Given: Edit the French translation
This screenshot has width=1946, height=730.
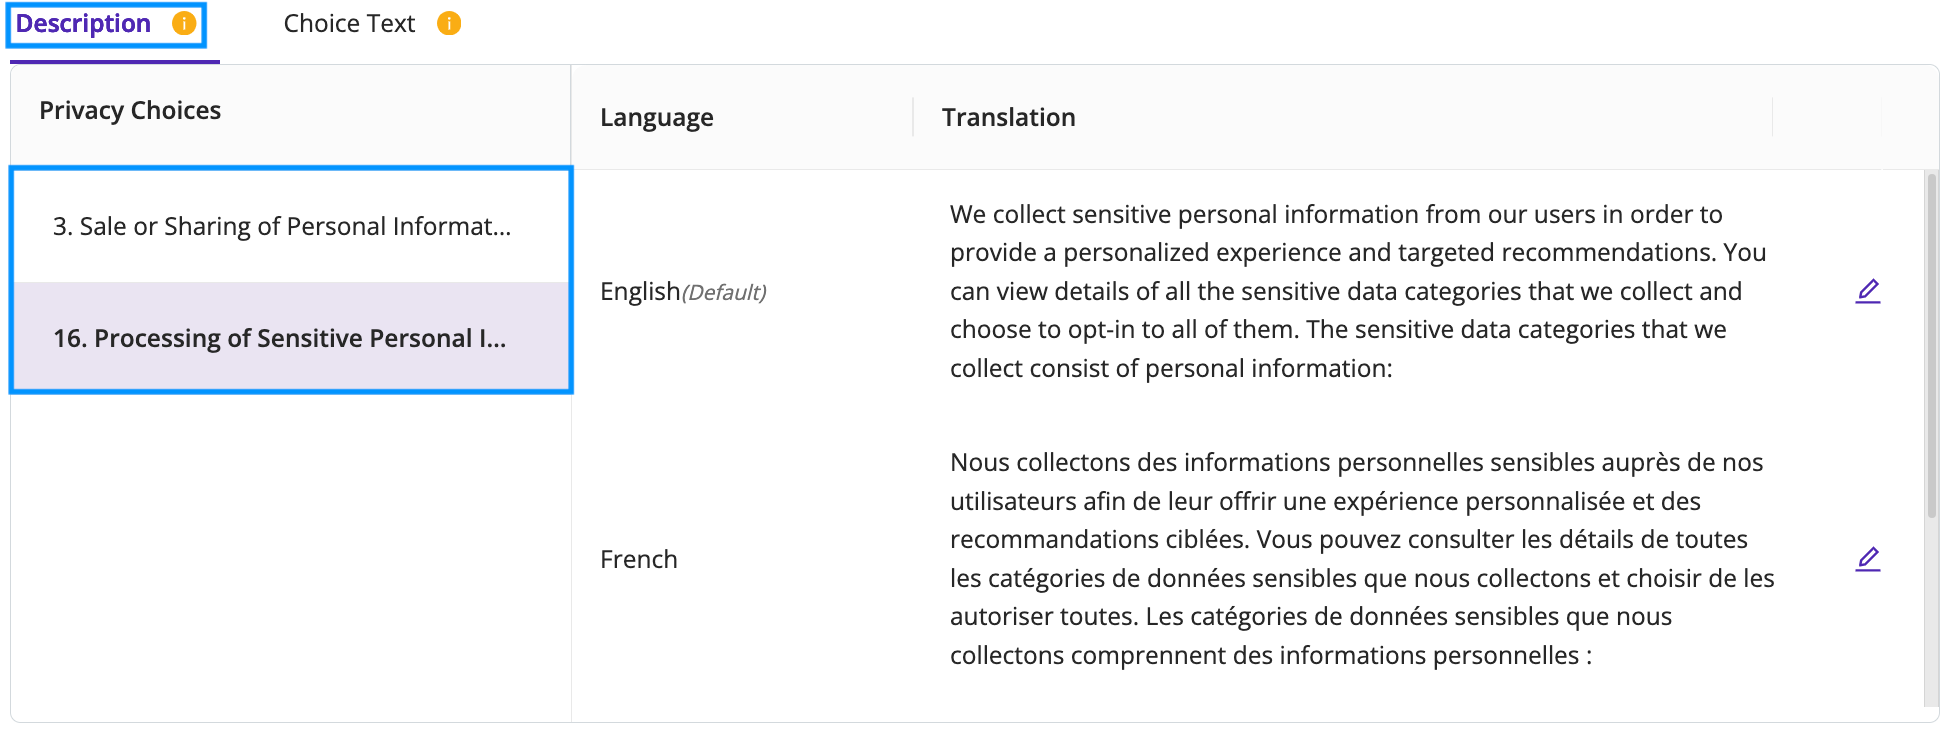Looking at the screenshot, I should [x=1868, y=559].
